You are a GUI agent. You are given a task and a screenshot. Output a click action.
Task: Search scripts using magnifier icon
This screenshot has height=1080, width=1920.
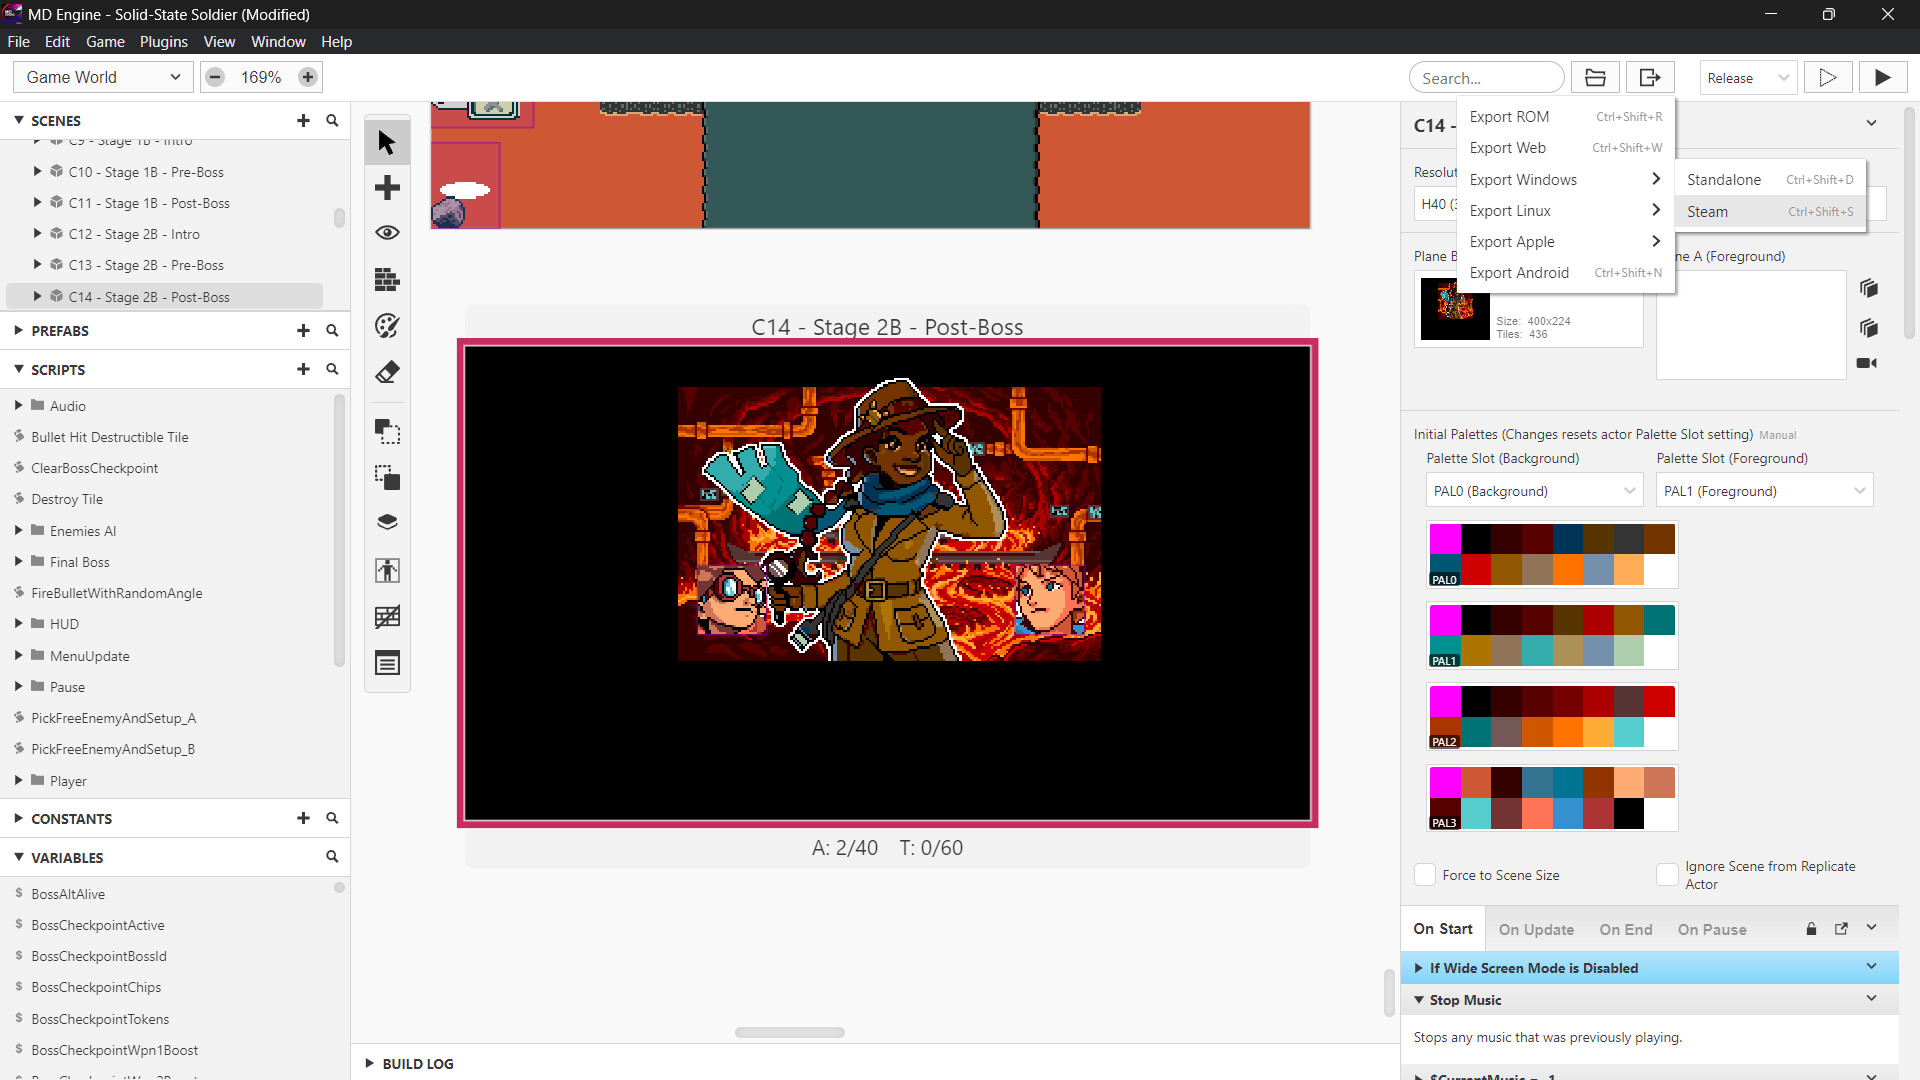click(x=332, y=369)
